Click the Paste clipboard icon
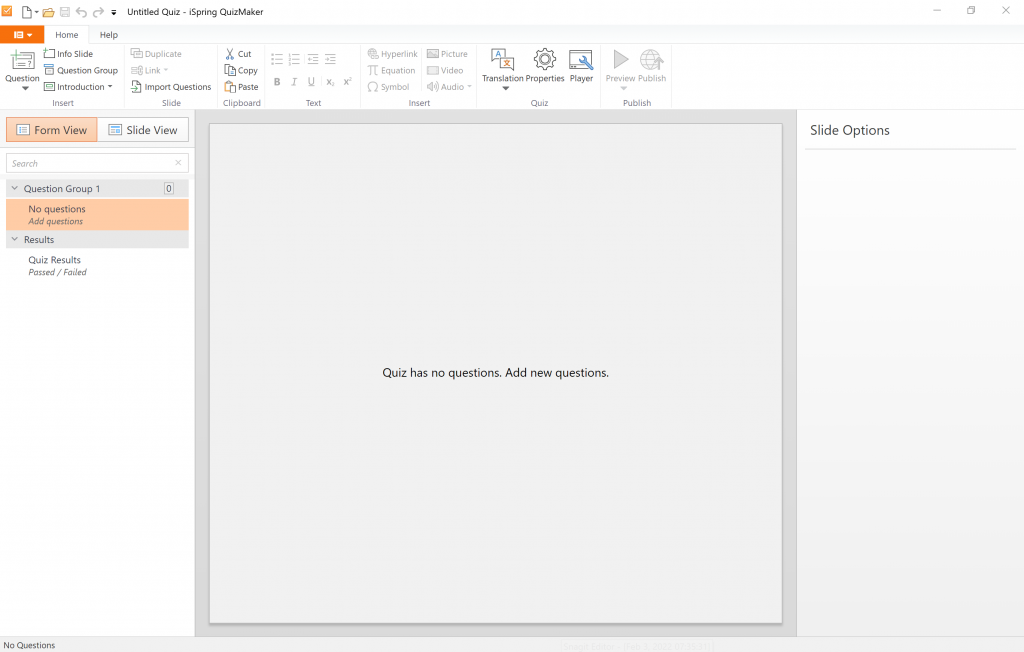Viewport: 1024px width, 652px height. click(x=230, y=87)
